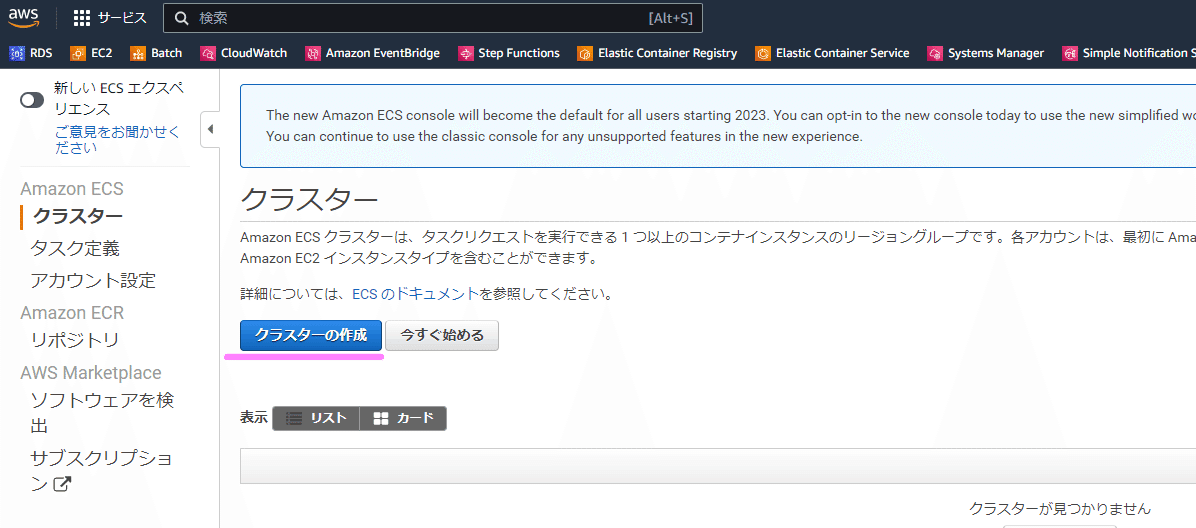Open the ECS のドキュメント link
The width and height of the screenshot is (1196, 528).
pyautogui.click(x=416, y=294)
